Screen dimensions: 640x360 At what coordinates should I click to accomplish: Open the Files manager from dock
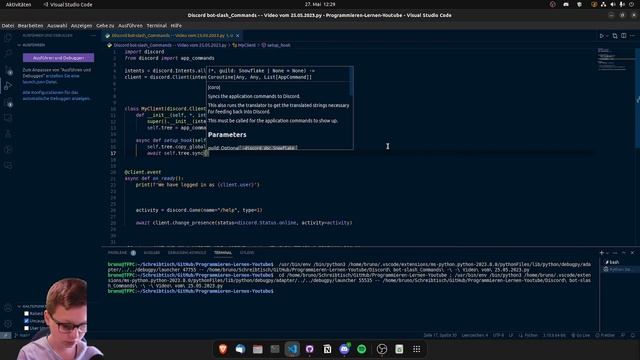(258, 349)
